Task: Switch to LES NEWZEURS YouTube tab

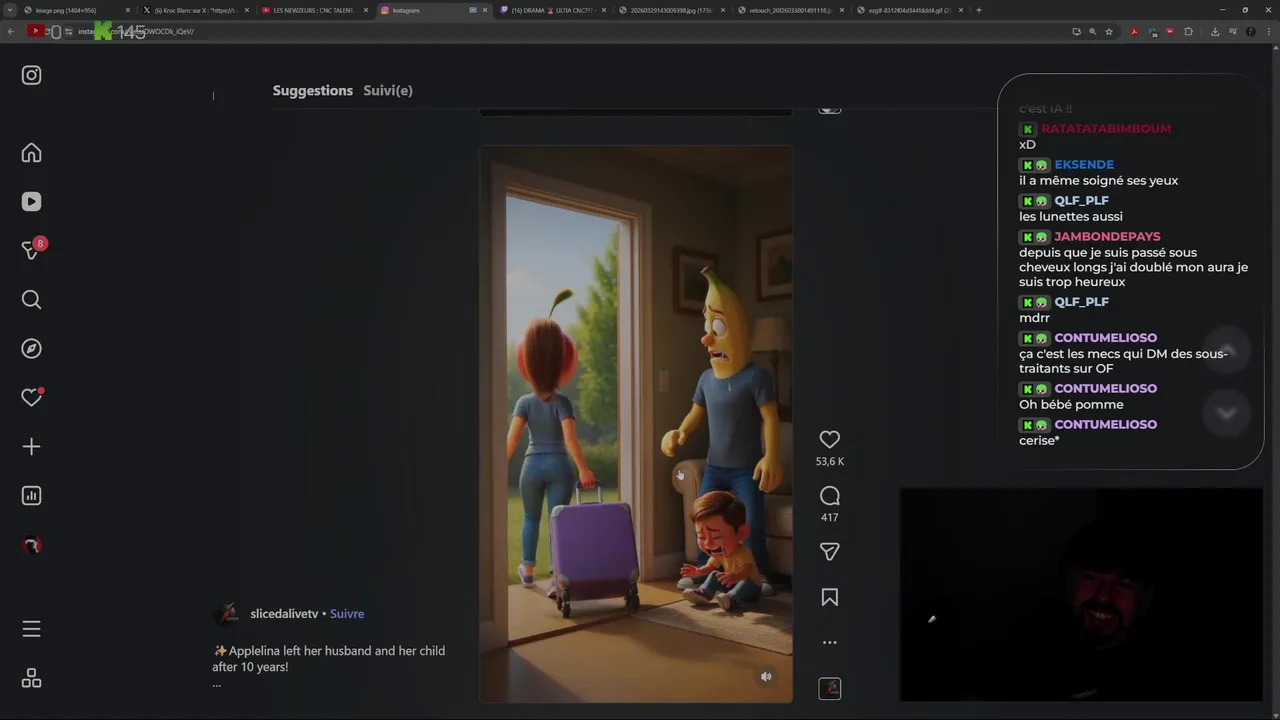Action: tap(314, 10)
